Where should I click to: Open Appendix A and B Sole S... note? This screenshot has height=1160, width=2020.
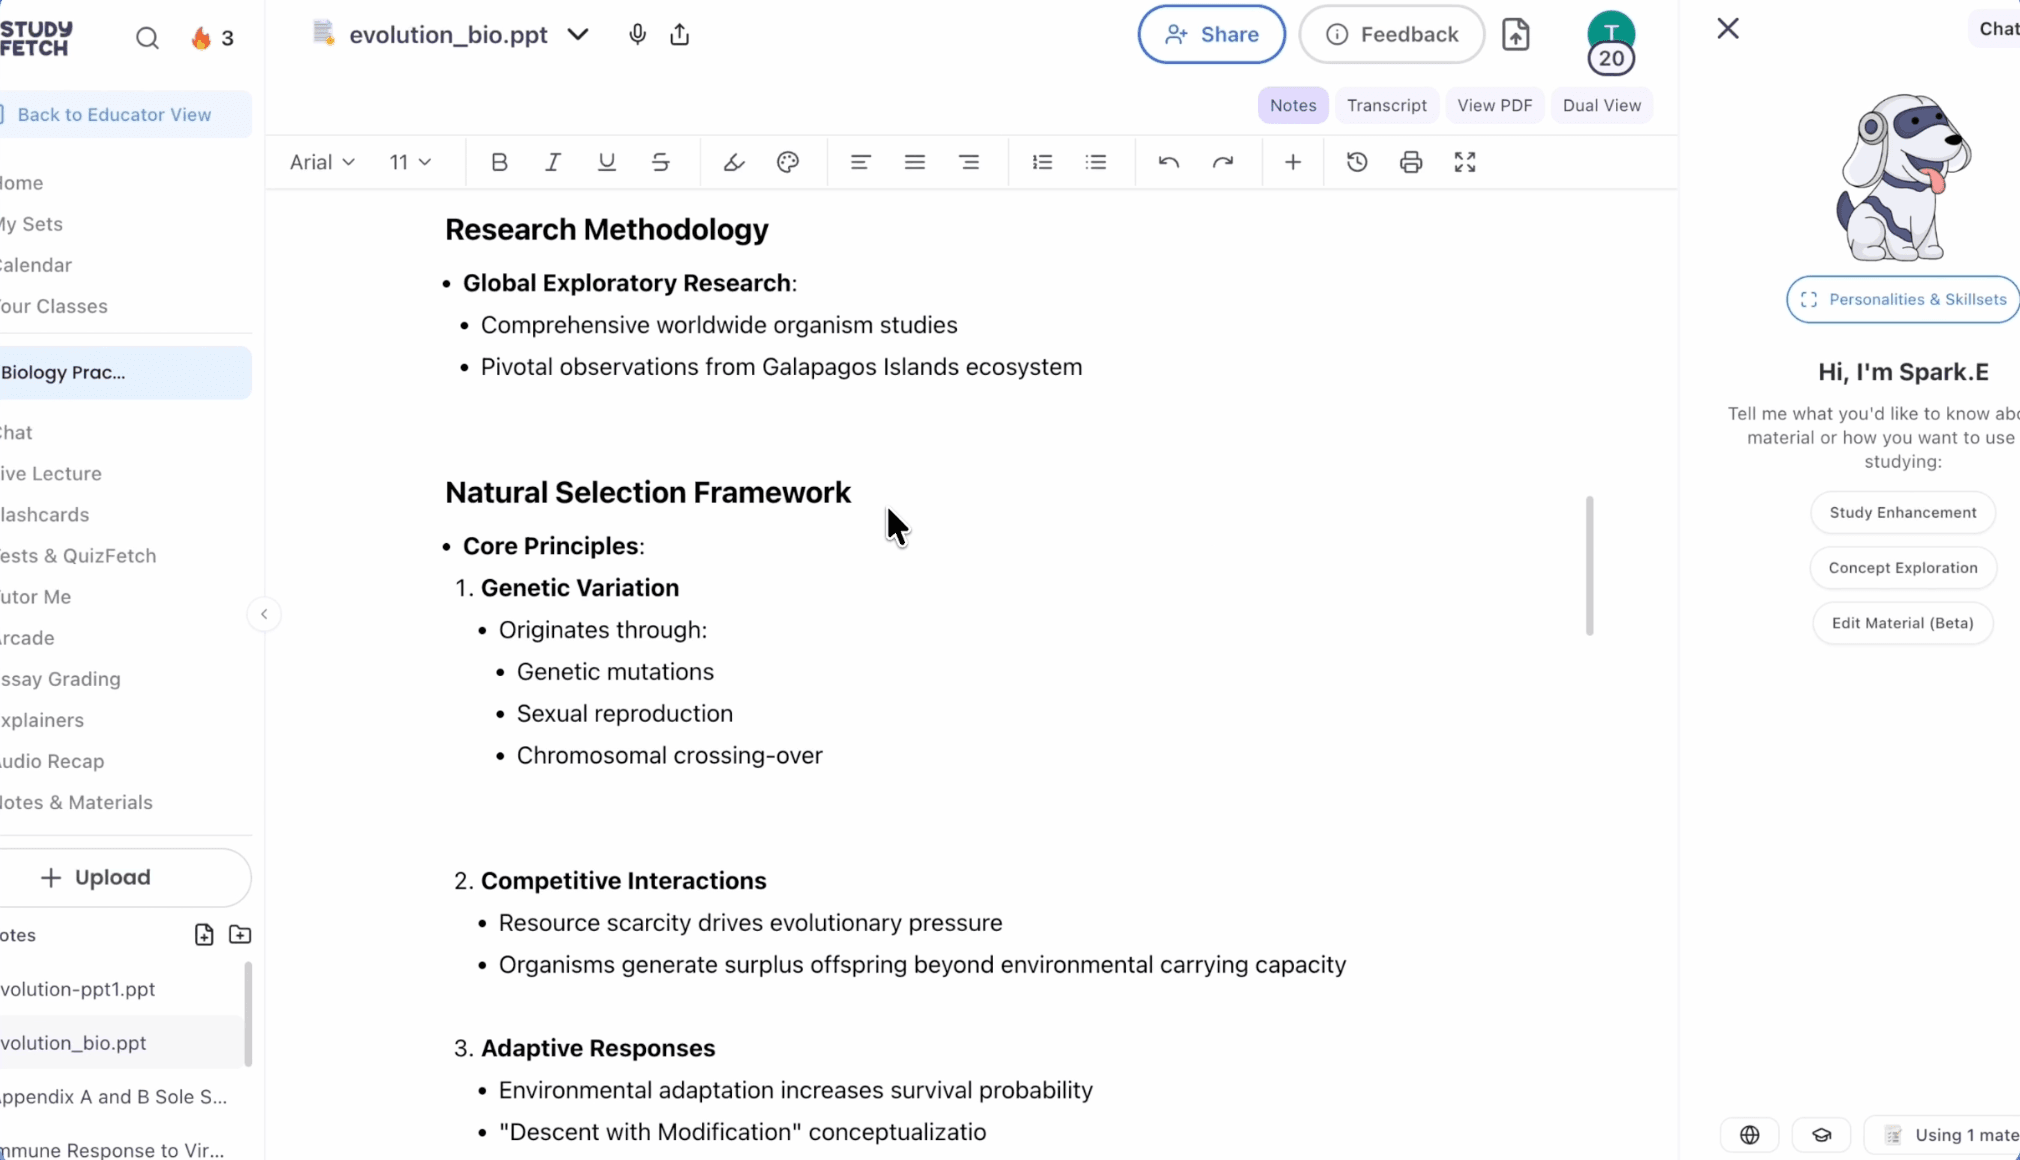pyautogui.click(x=113, y=1096)
